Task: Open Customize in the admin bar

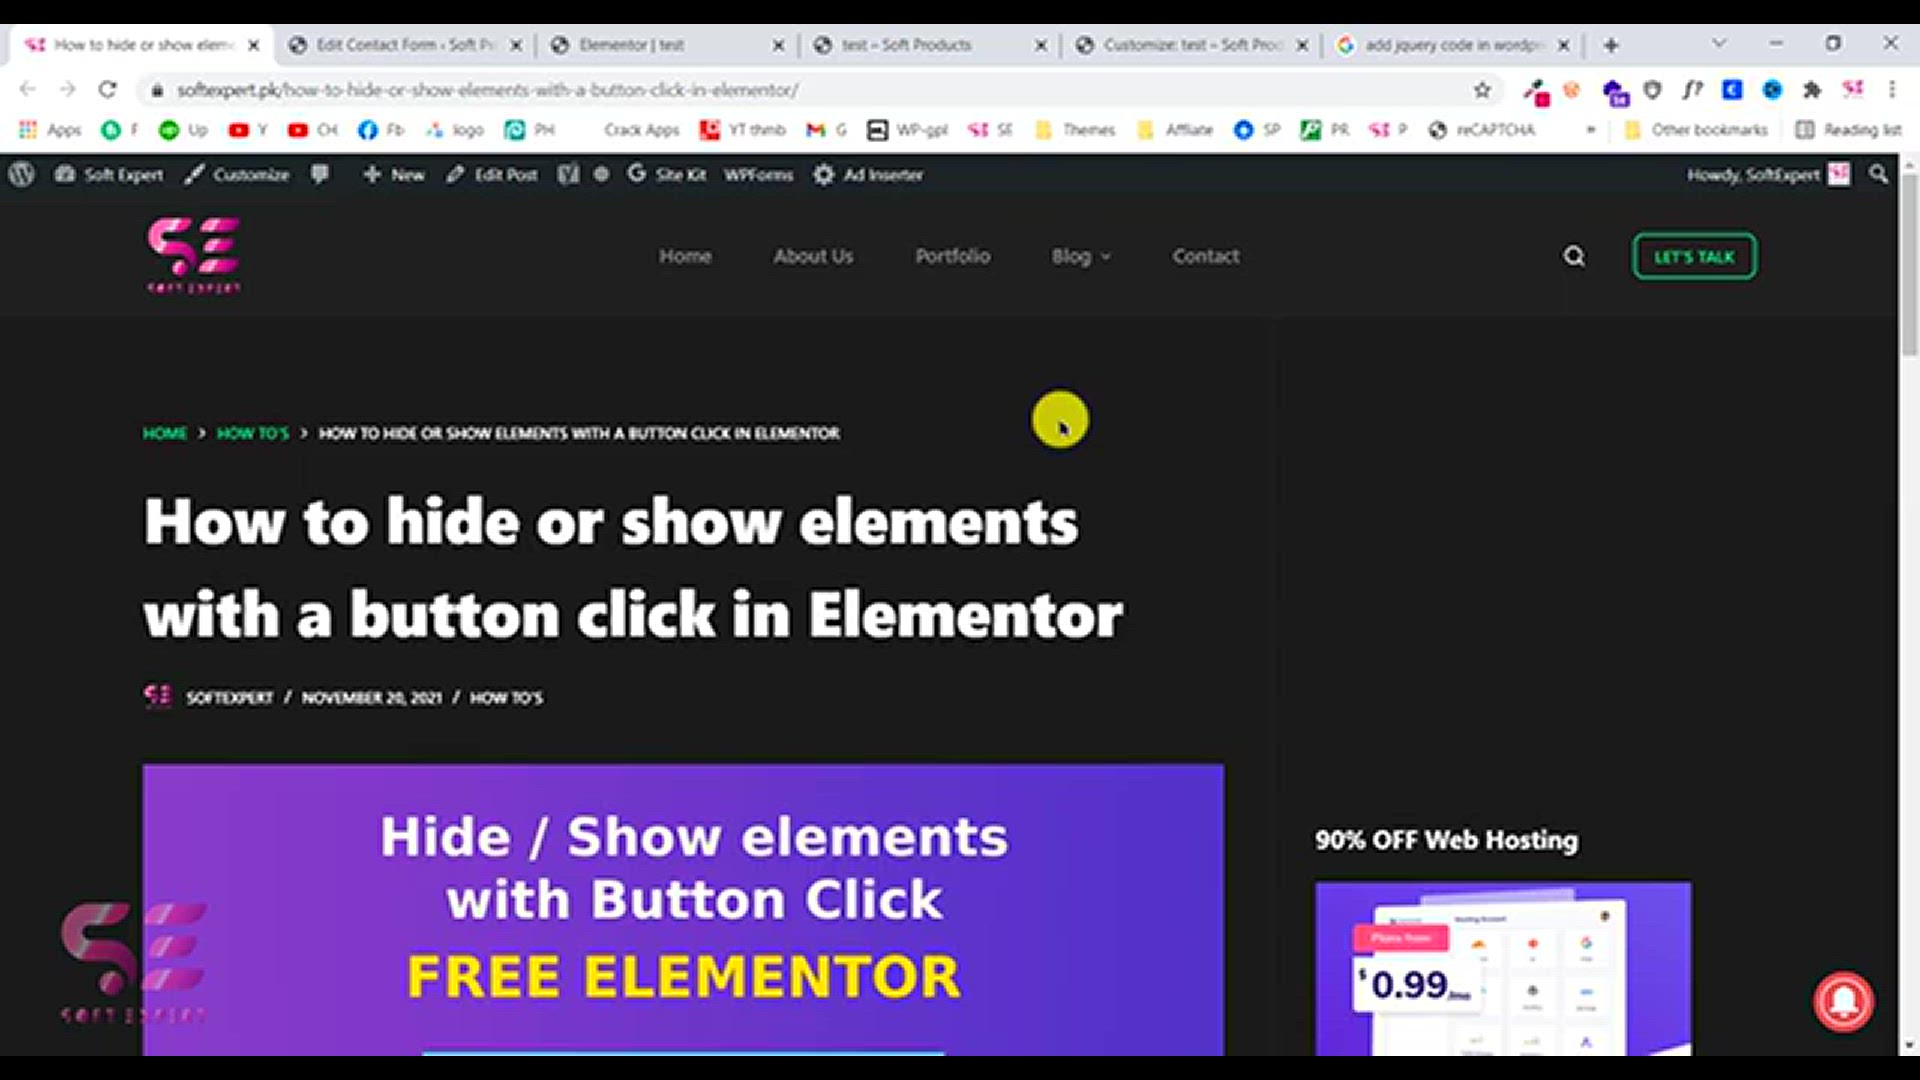Action: coord(237,174)
